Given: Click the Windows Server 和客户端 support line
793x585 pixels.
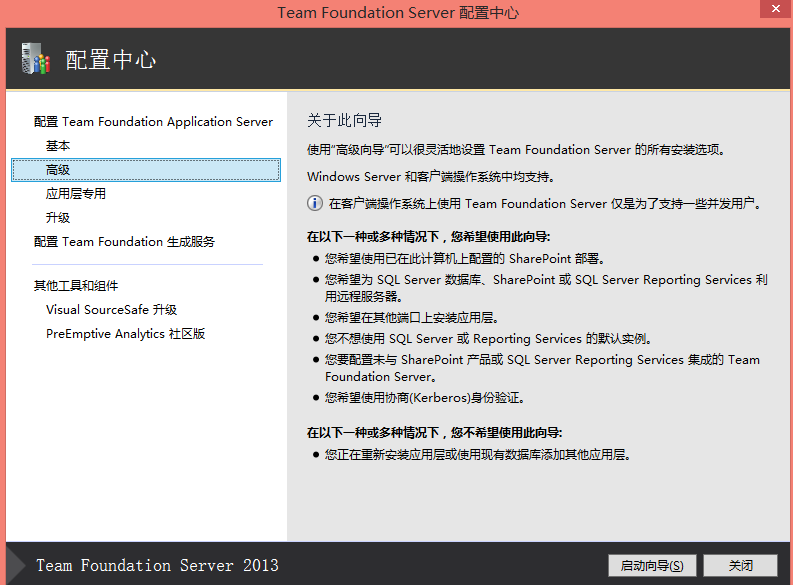Looking at the screenshot, I should coord(431,176).
